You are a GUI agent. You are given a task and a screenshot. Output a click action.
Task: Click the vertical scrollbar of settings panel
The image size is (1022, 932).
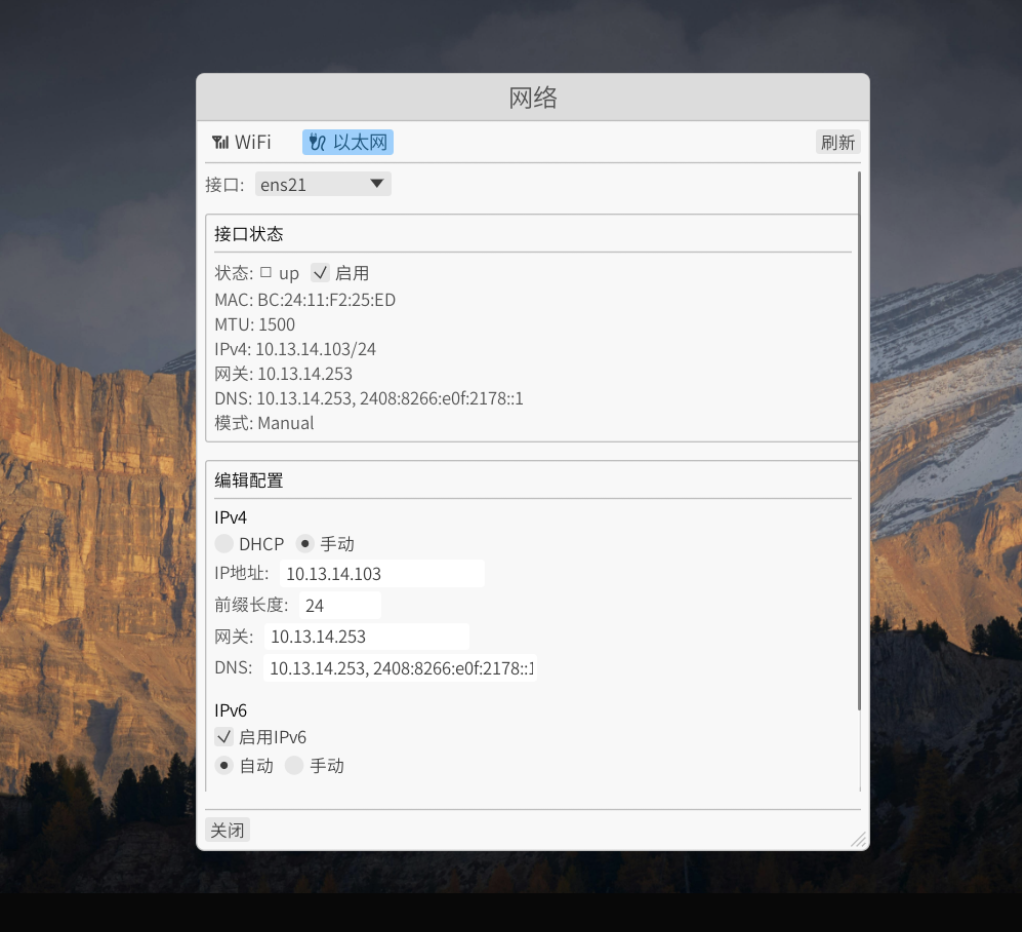point(859,440)
